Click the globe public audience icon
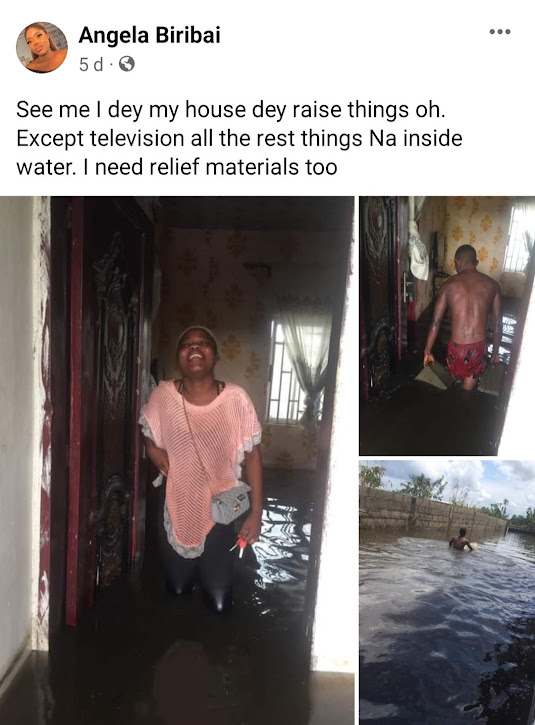The width and height of the screenshot is (535, 725). (x=127, y=64)
